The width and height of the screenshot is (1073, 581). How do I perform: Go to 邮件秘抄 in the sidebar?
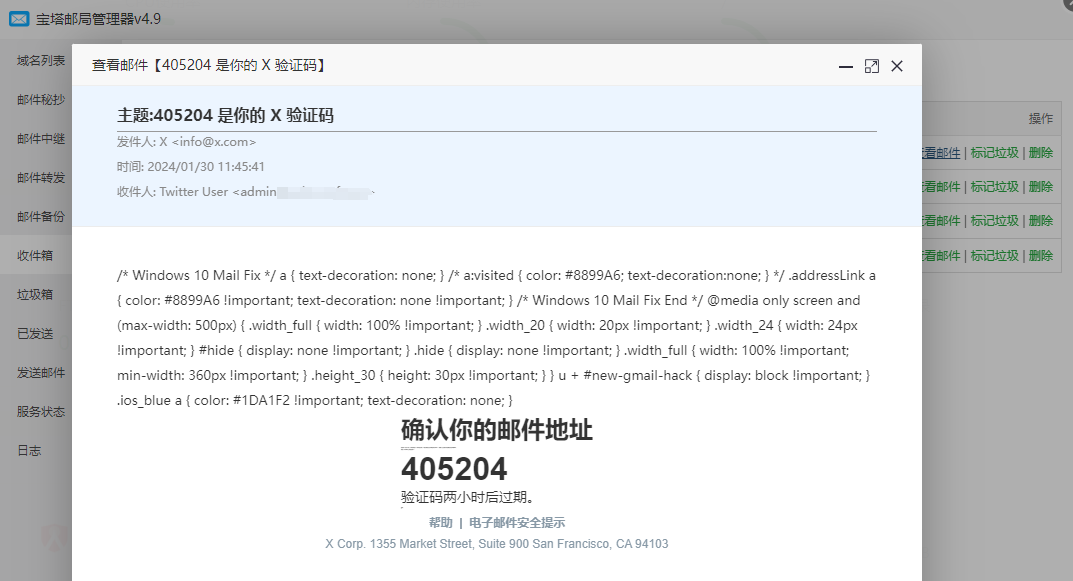pyautogui.click(x=41, y=100)
